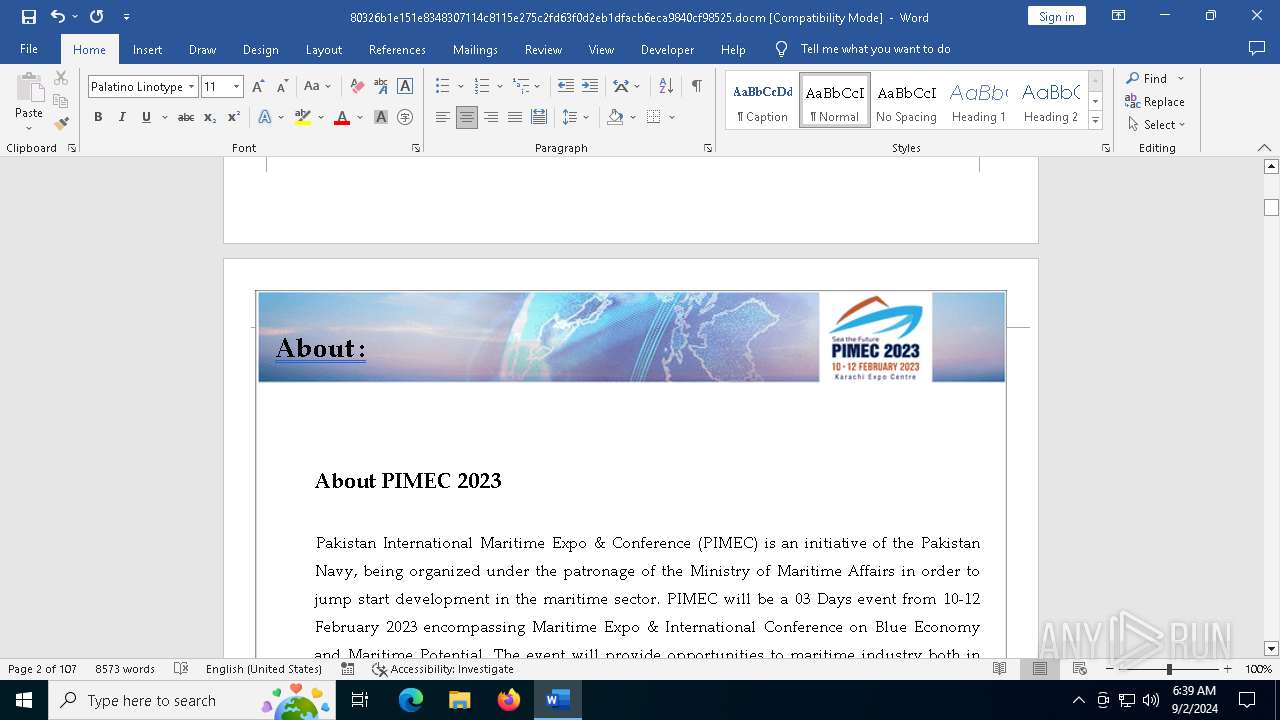Toggle Superscript formatting
The width and height of the screenshot is (1280, 720).
coord(234,117)
